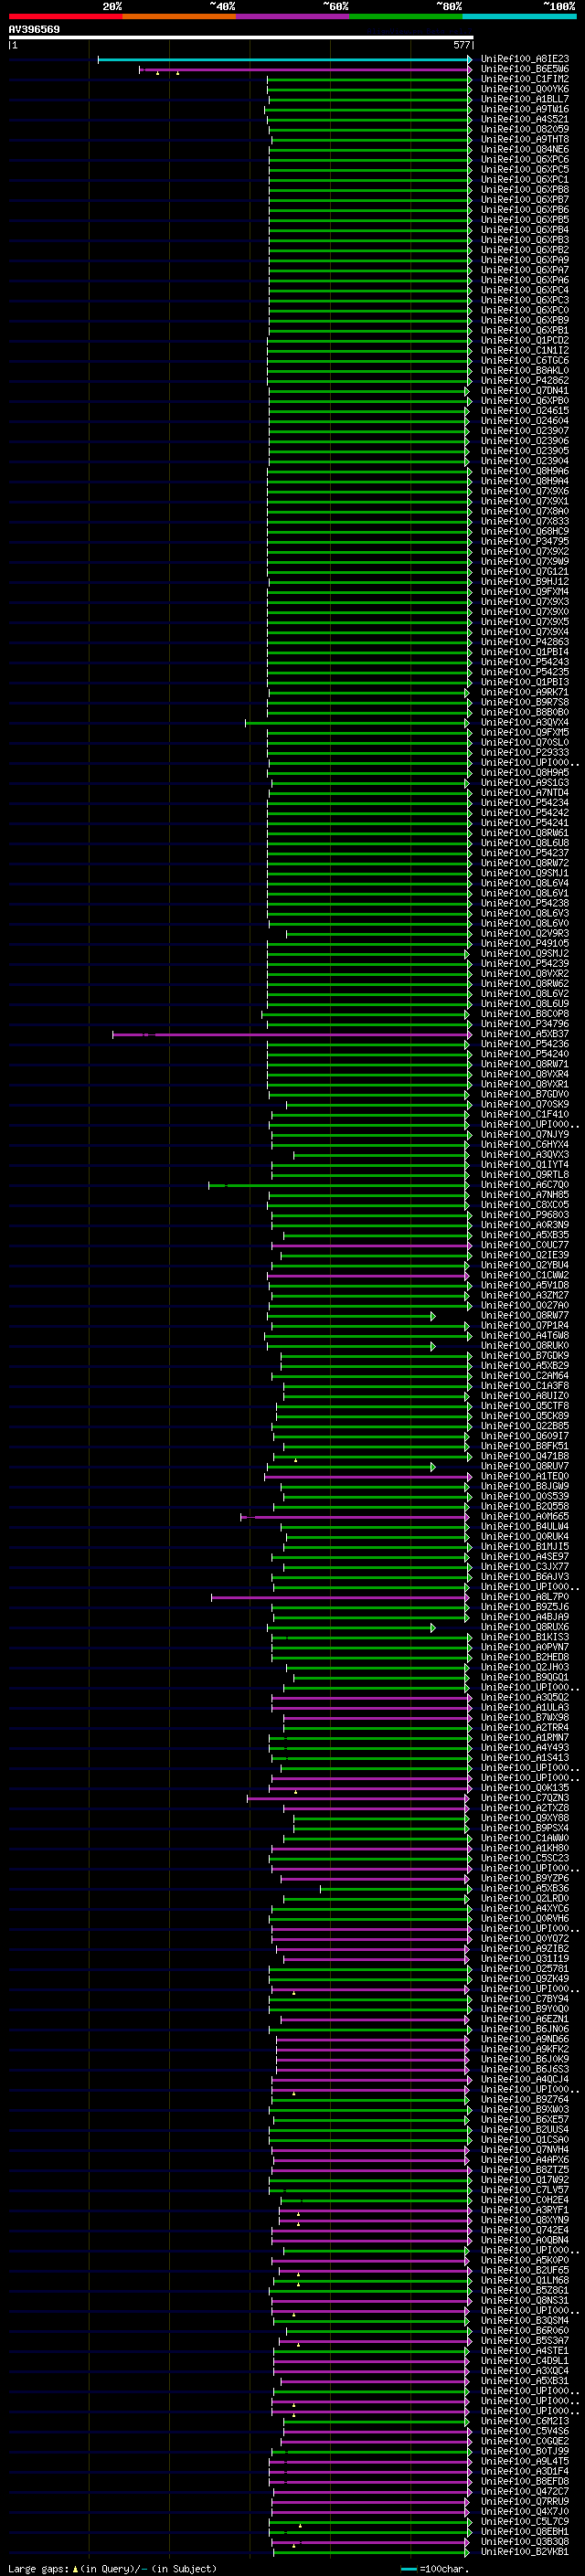585x2576 pixels.
Task: Click label UniRef100_A5XB37
Action: click(525, 1035)
